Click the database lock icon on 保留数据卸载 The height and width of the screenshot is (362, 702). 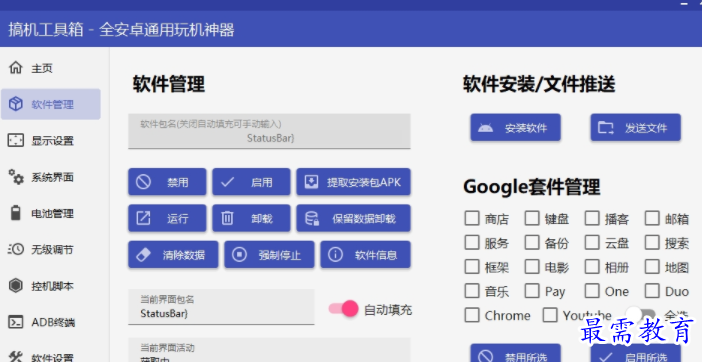[312, 218]
